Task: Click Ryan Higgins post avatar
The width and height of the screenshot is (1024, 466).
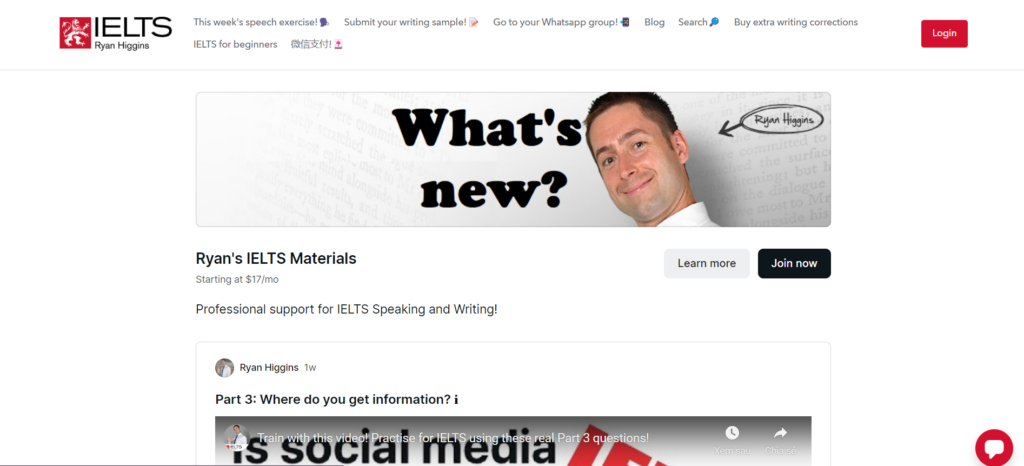Action: click(225, 367)
